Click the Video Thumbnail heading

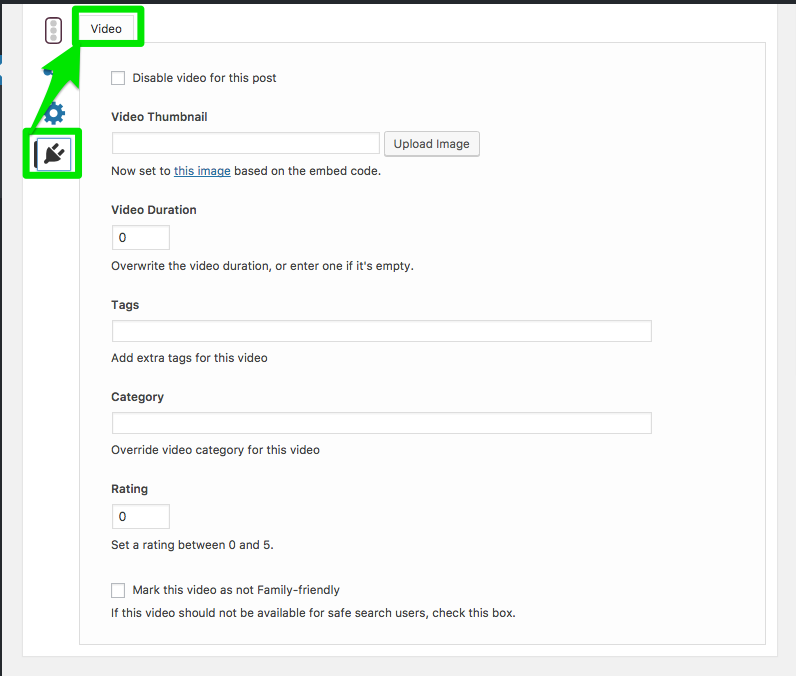(159, 117)
